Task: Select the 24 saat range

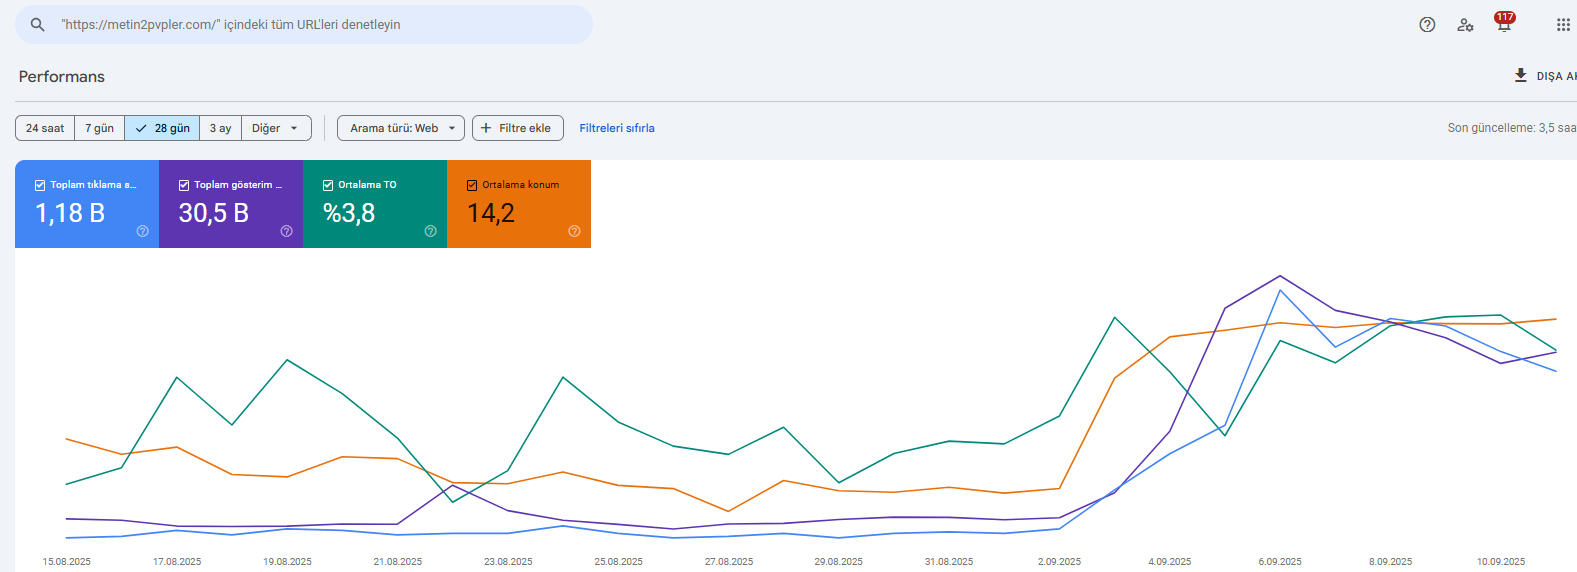Action: coord(45,128)
